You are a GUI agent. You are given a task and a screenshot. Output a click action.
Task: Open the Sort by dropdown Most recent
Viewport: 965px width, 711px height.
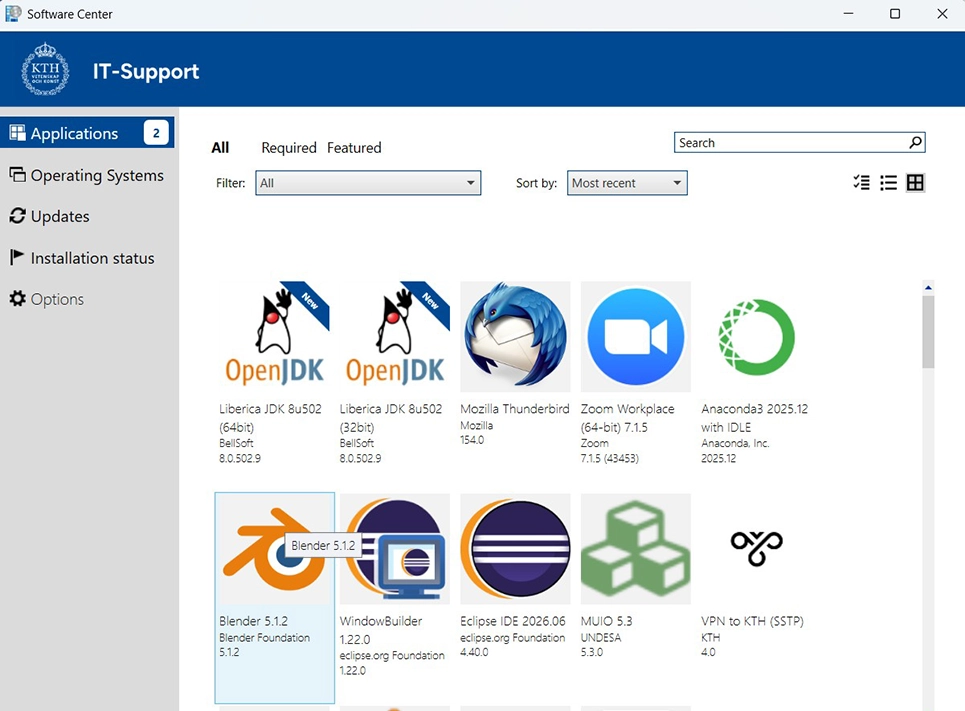(x=627, y=183)
